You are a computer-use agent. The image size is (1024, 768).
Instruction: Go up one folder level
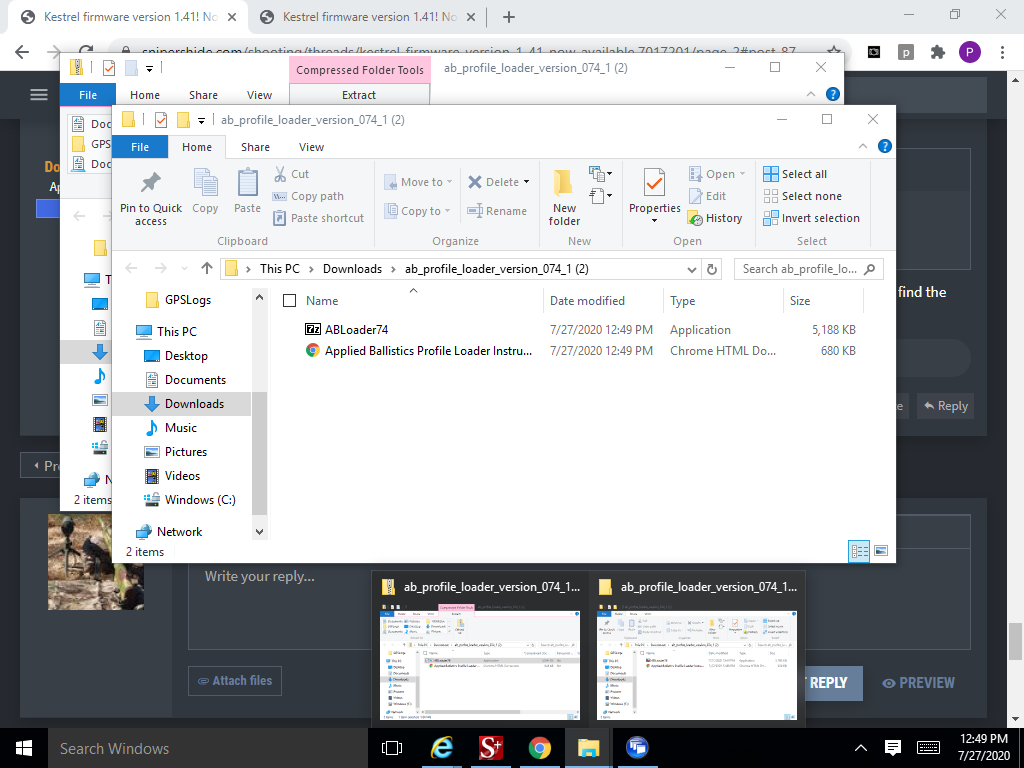[x=207, y=268]
